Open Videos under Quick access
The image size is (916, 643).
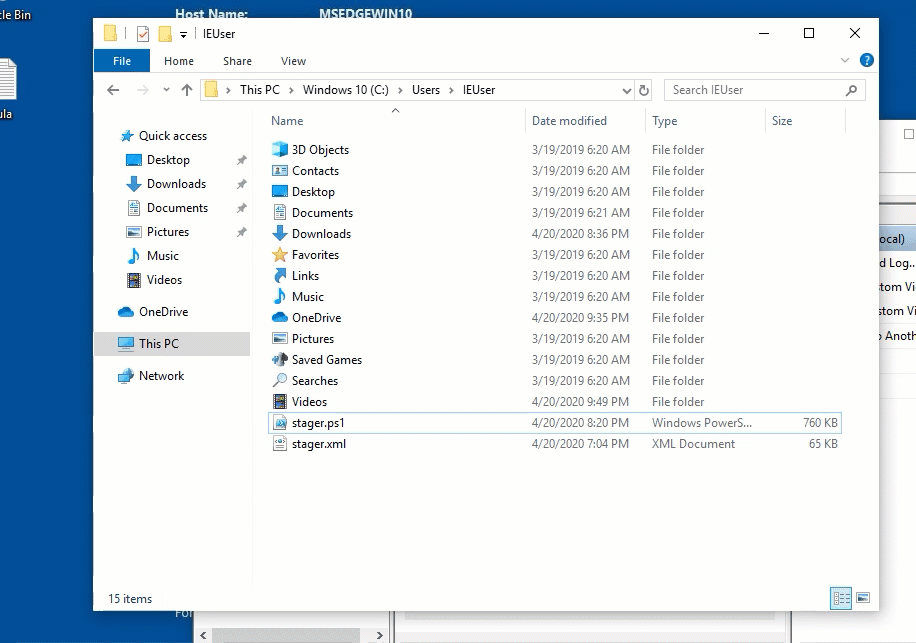(164, 280)
